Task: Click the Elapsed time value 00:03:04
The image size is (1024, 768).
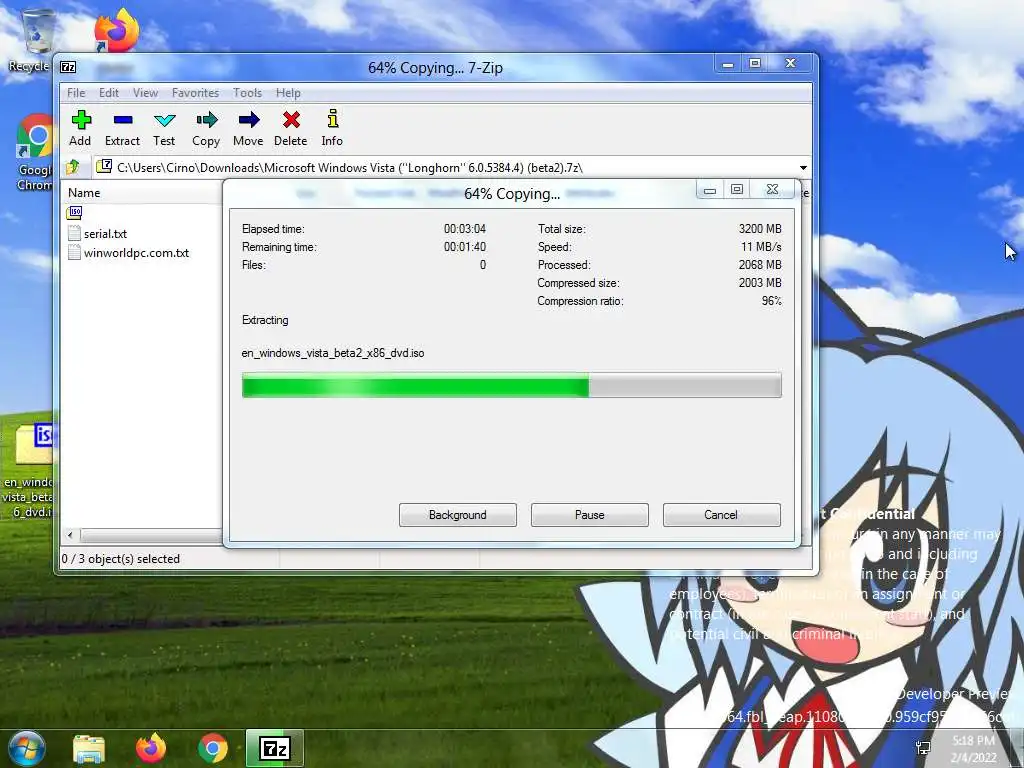Action: click(465, 229)
